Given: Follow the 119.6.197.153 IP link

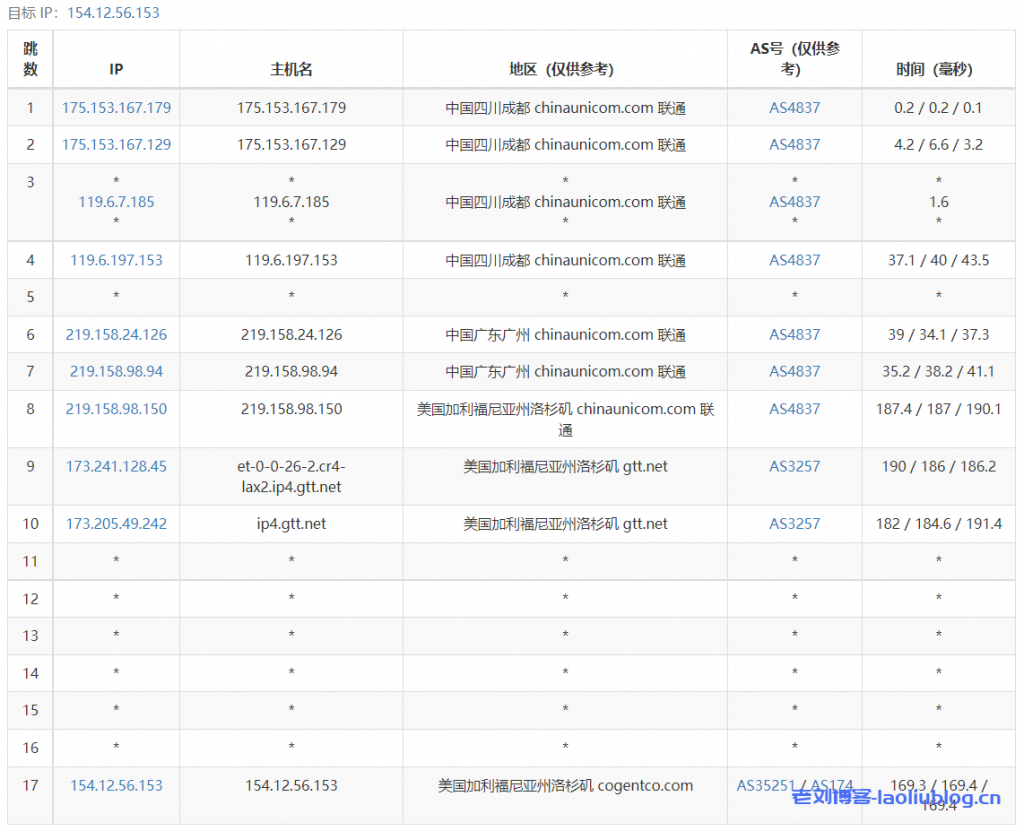Looking at the screenshot, I should tap(116, 260).
